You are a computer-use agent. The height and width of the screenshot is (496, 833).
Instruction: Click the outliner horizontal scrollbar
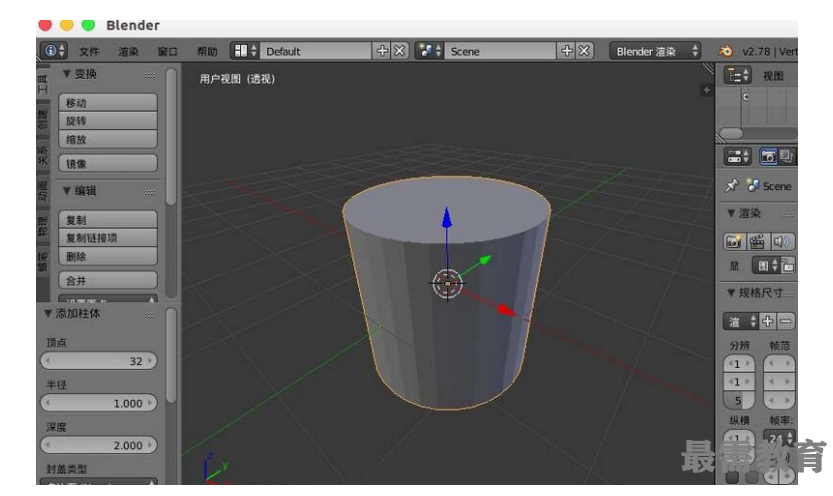(x=732, y=133)
